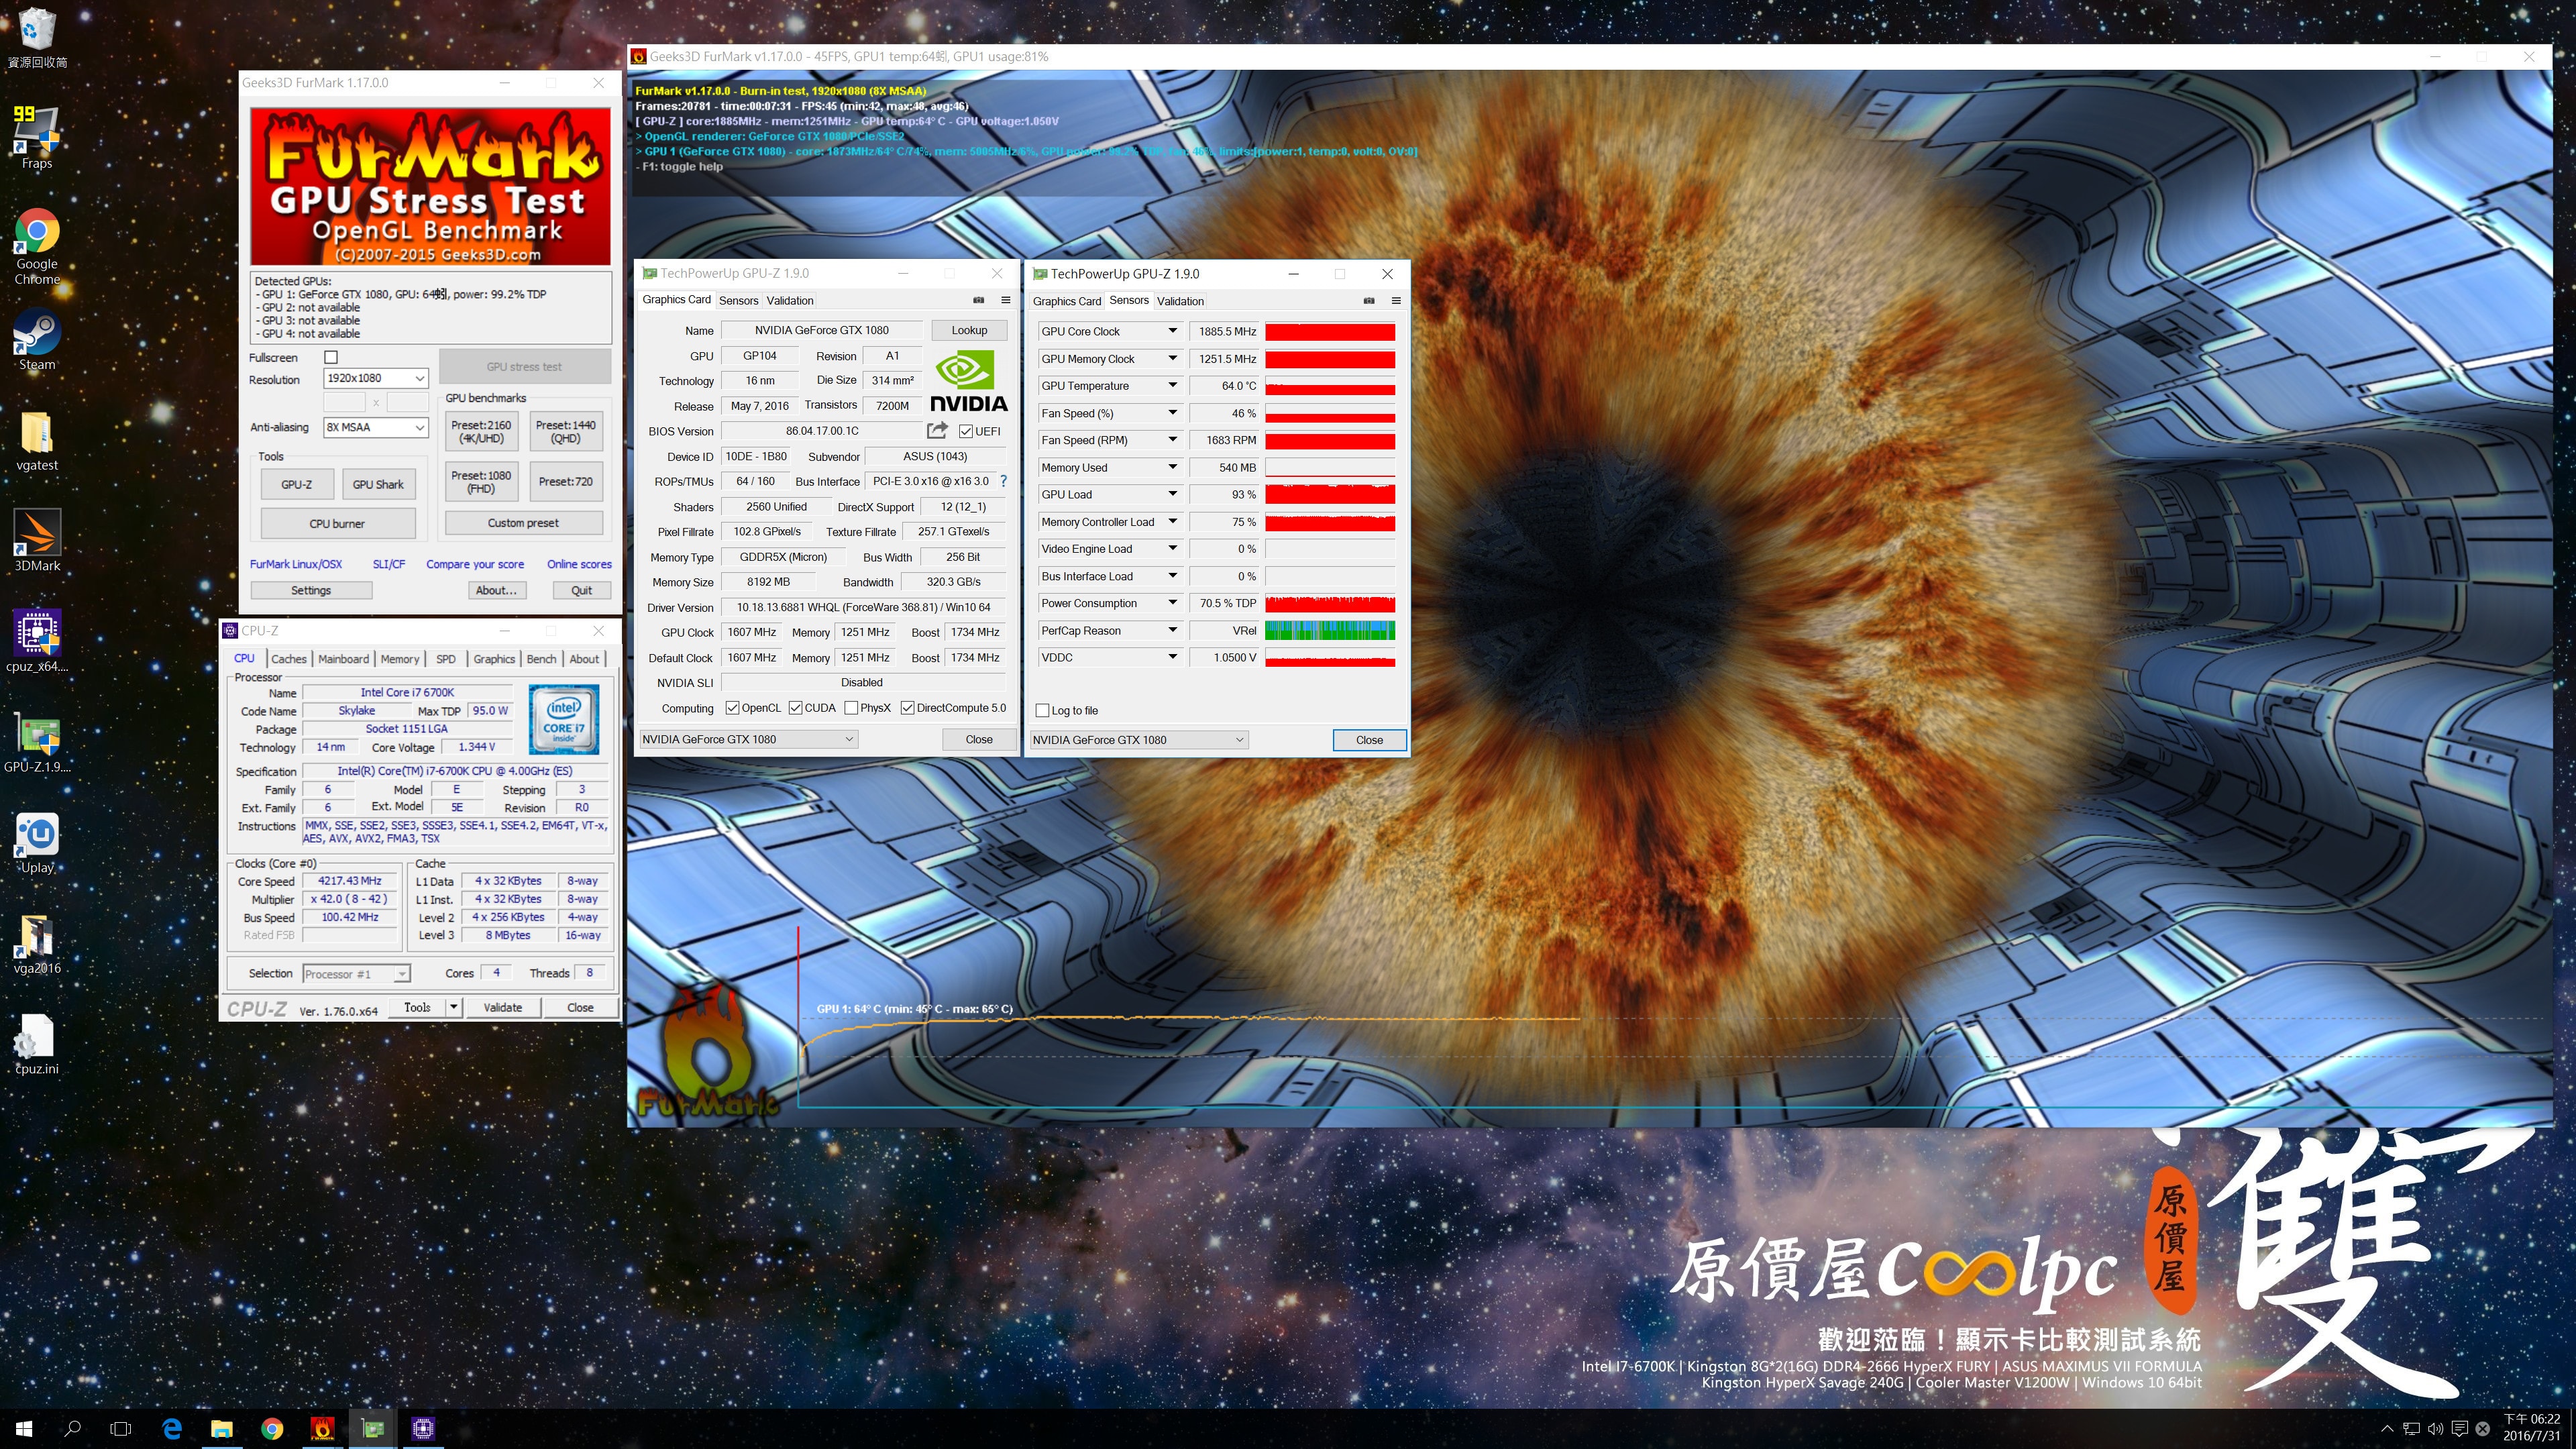Start the Preset:1080 (FHD) benchmark
Screen dimensions: 2576x1449
tap(481, 481)
